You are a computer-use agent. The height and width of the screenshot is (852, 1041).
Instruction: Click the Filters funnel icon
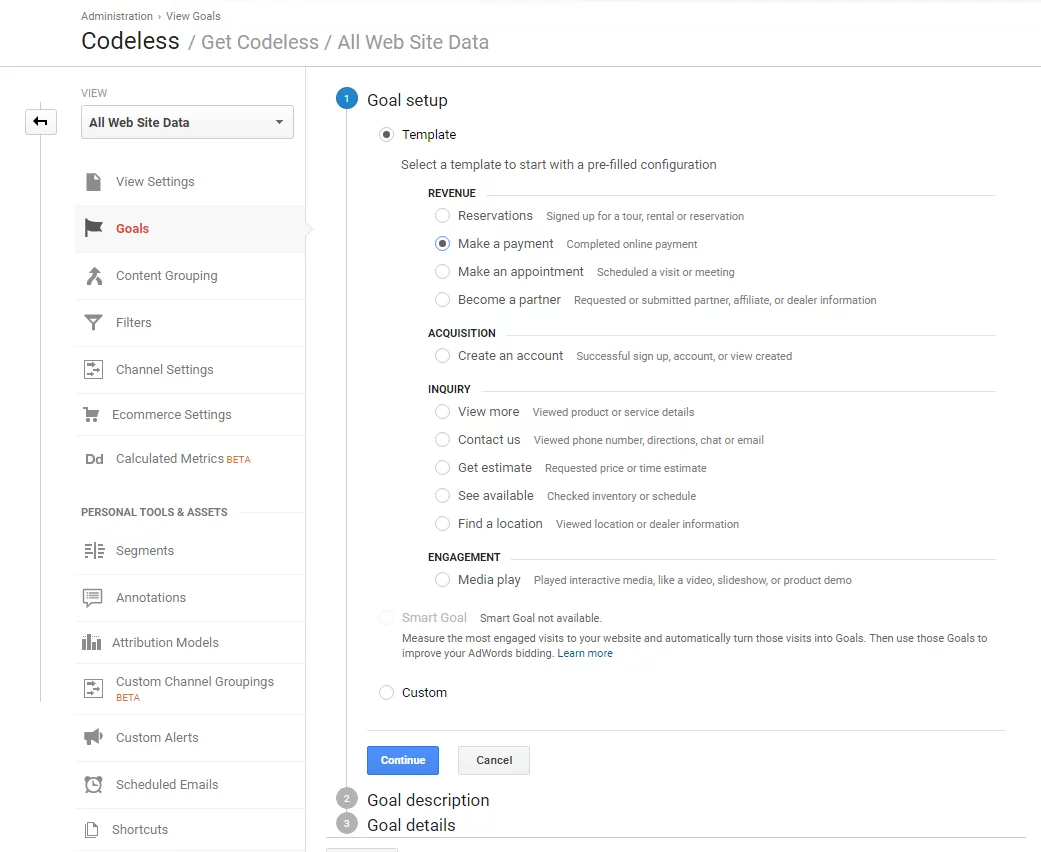[x=93, y=322]
